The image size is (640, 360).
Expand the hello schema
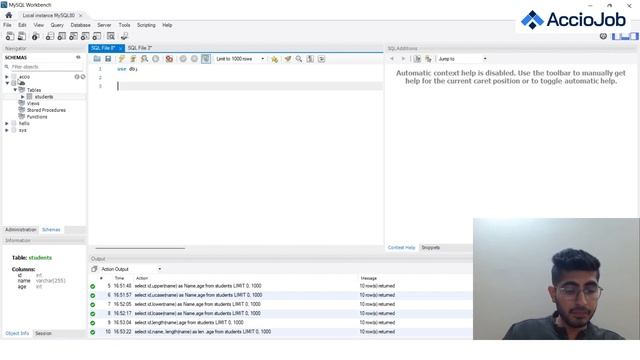click(x=7, y=123)
